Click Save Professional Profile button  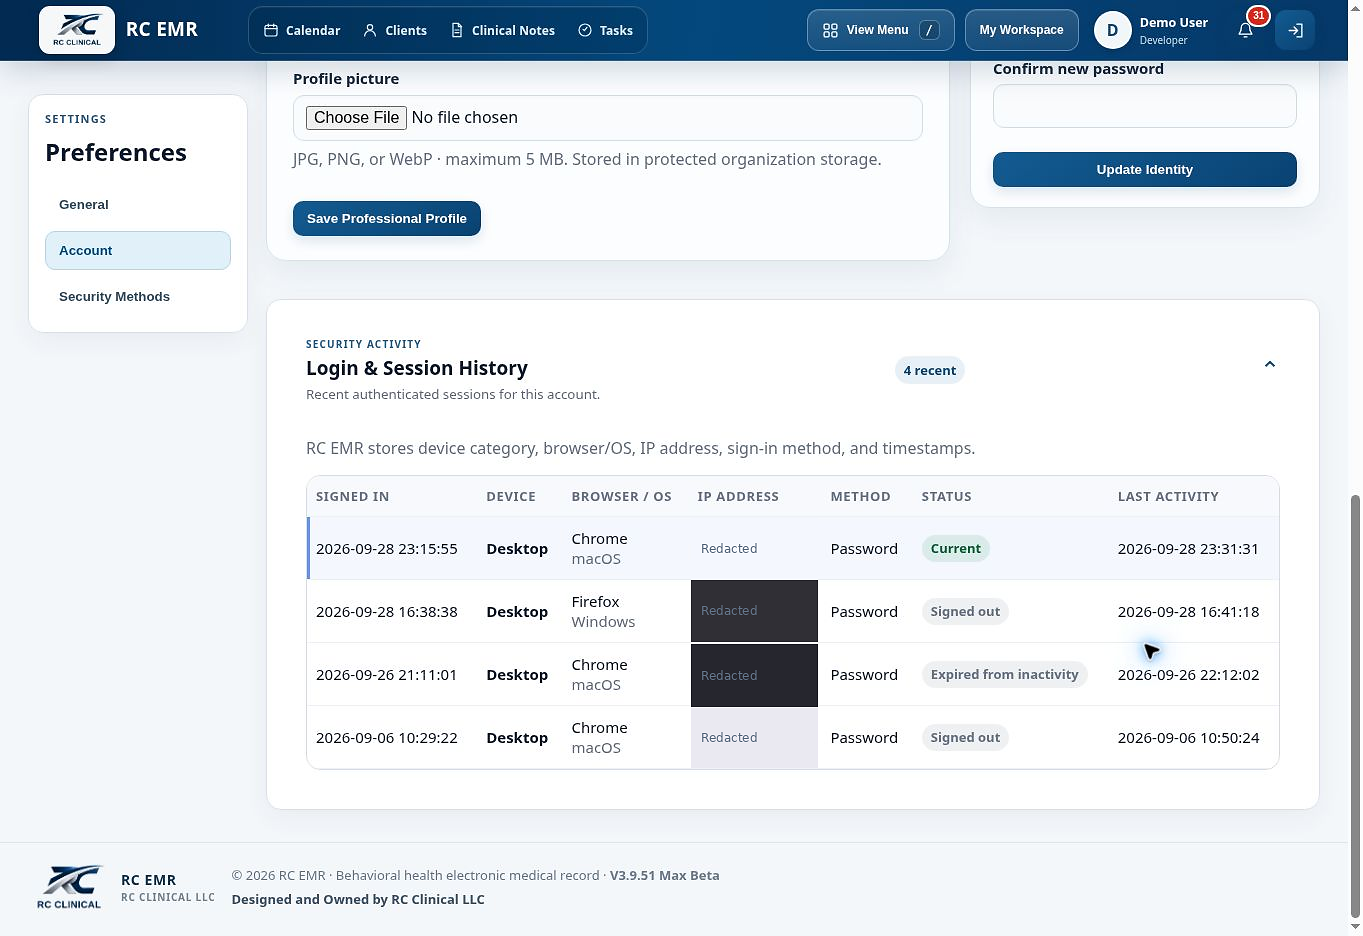coord(387,218)
